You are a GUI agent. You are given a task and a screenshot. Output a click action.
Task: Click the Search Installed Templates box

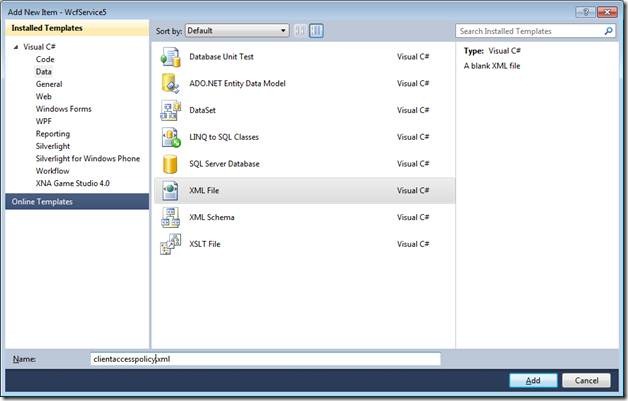[528, 31]
